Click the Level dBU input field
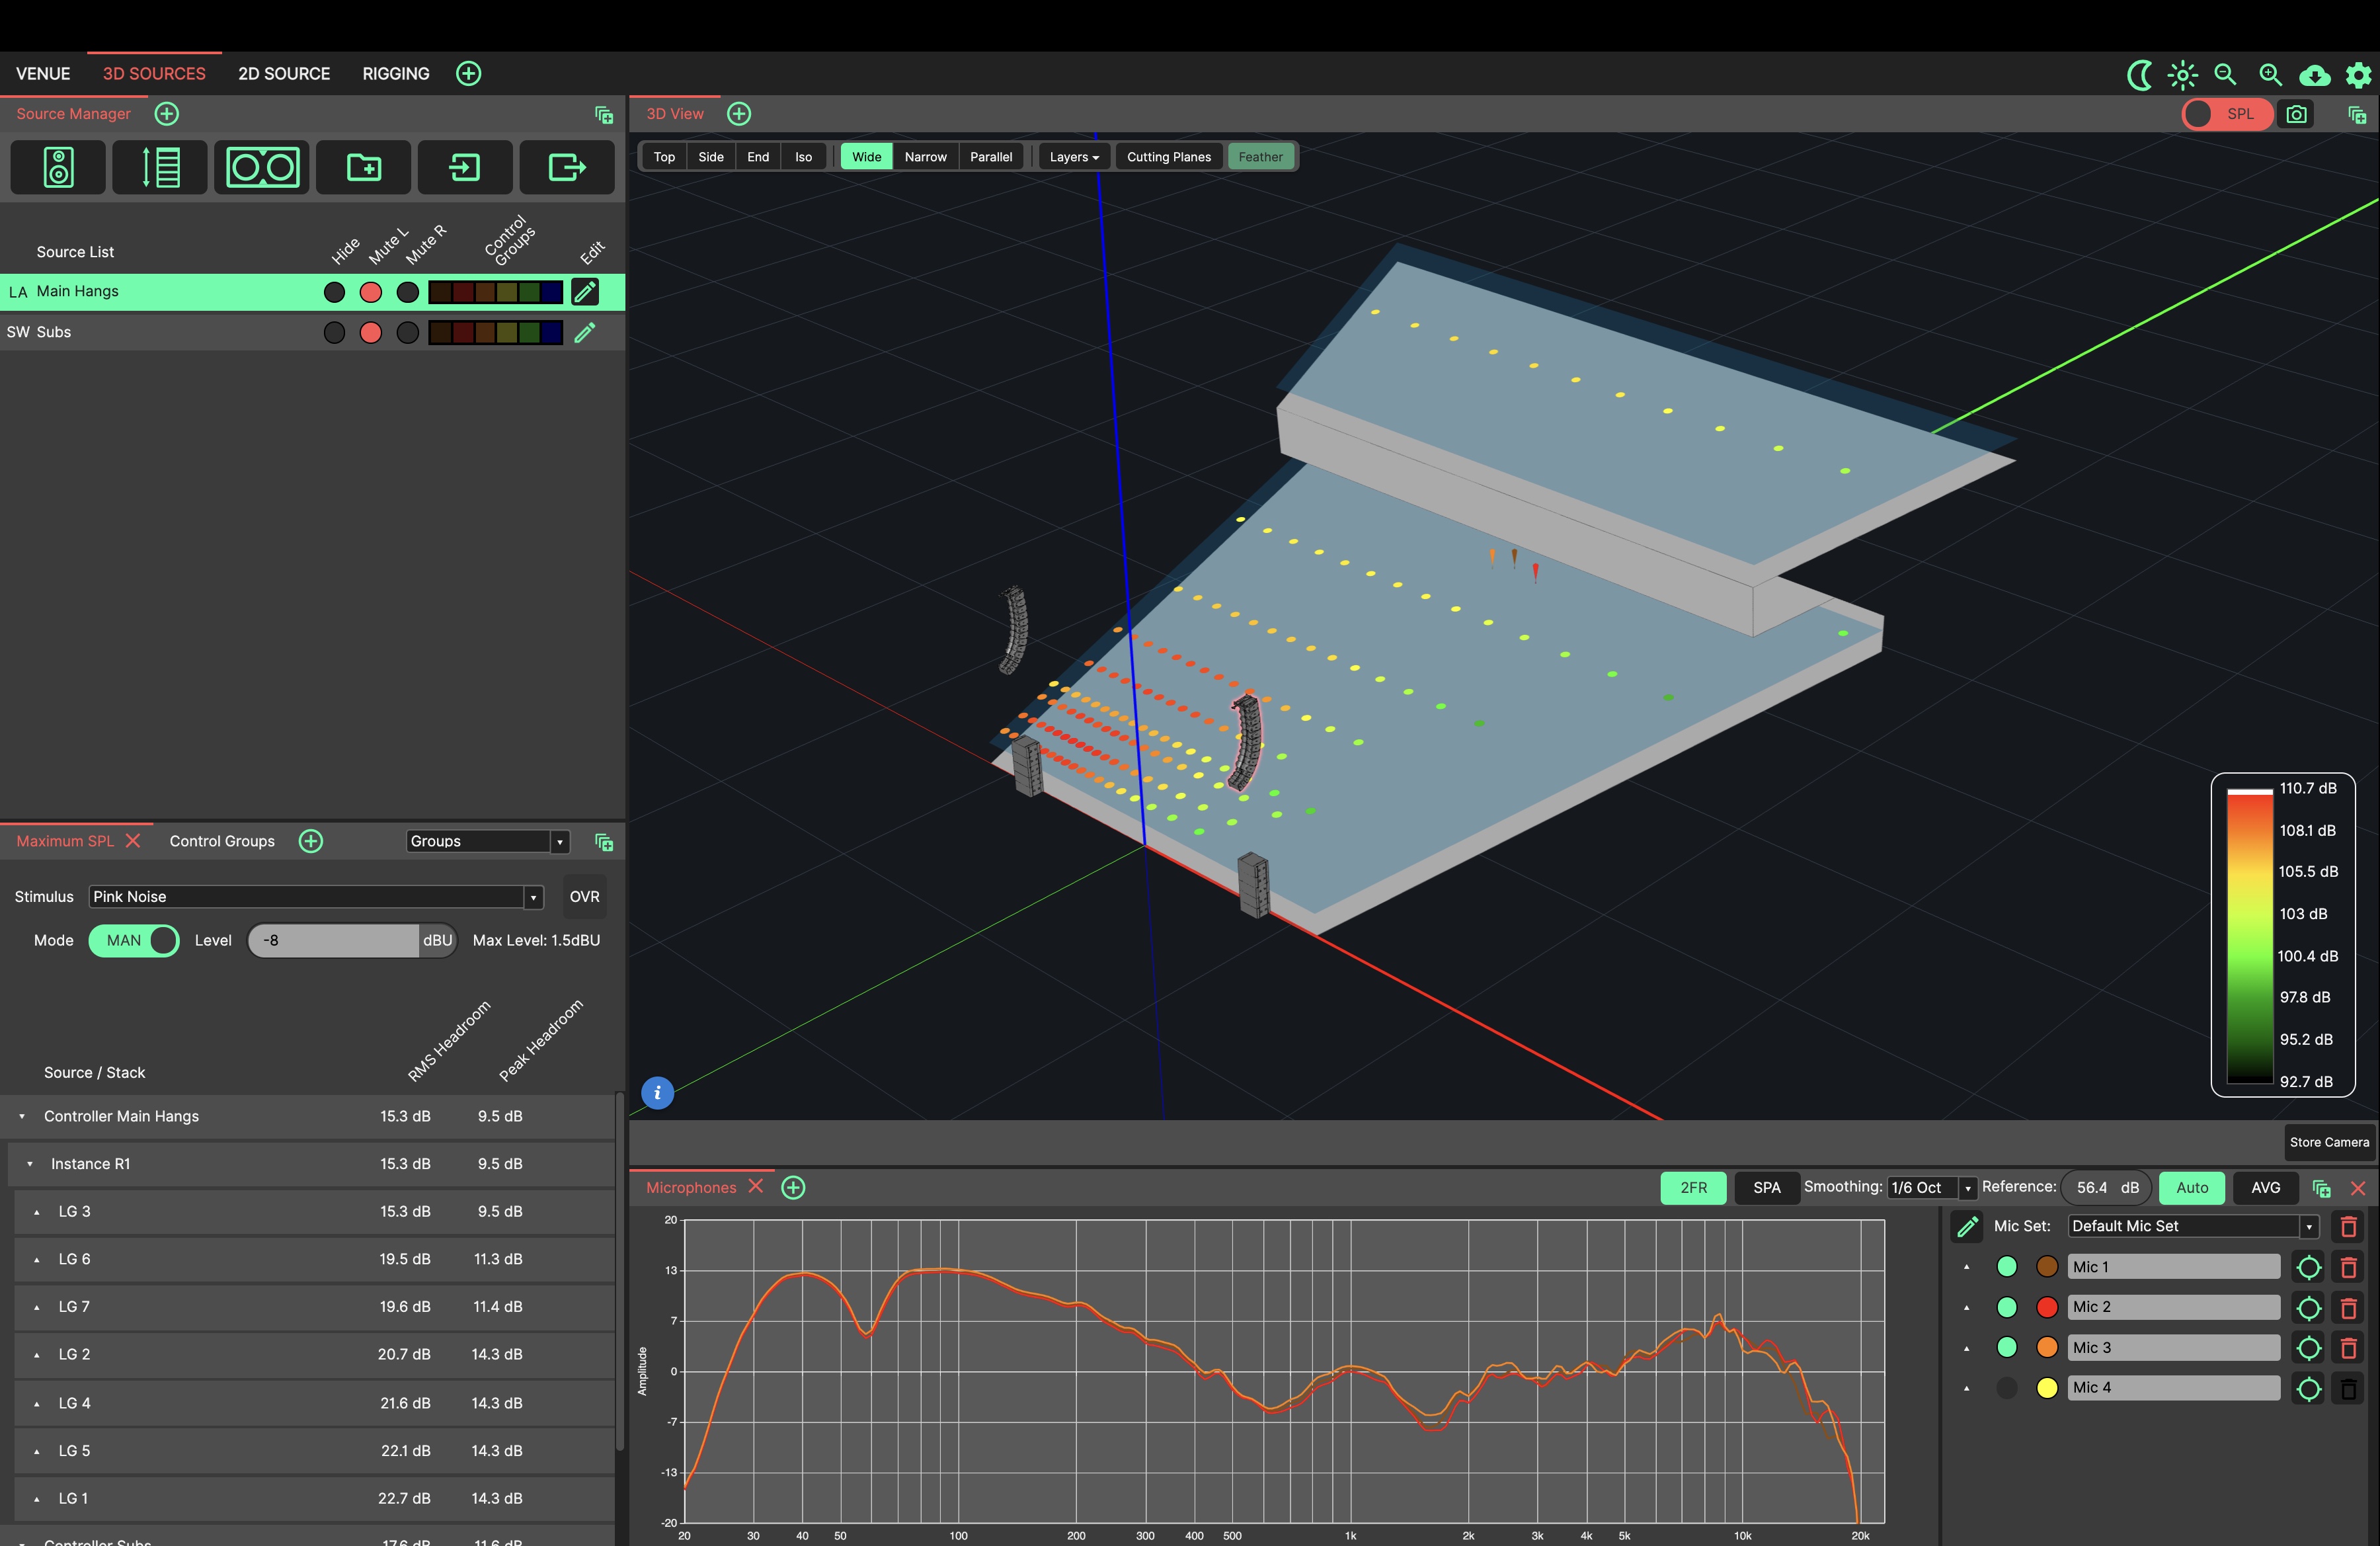The width and height of the screenshot is (2380, 1546). point(334,941)
